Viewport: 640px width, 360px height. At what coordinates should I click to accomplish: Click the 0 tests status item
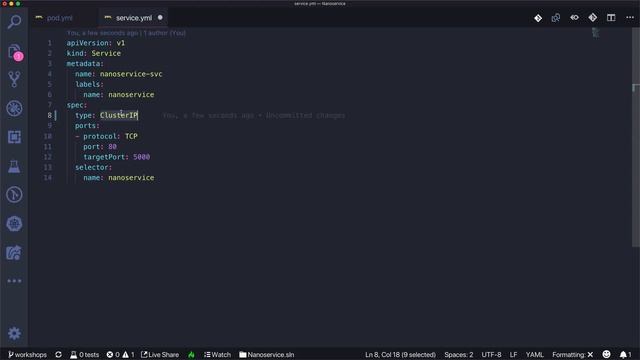(84, 355)
